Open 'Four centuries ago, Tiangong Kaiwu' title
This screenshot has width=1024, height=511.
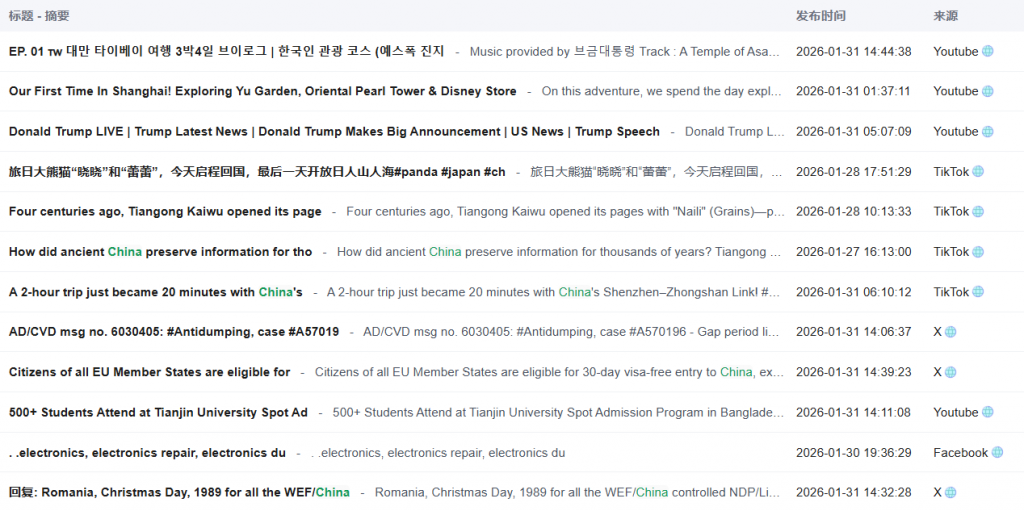click(x=165, y=211)
